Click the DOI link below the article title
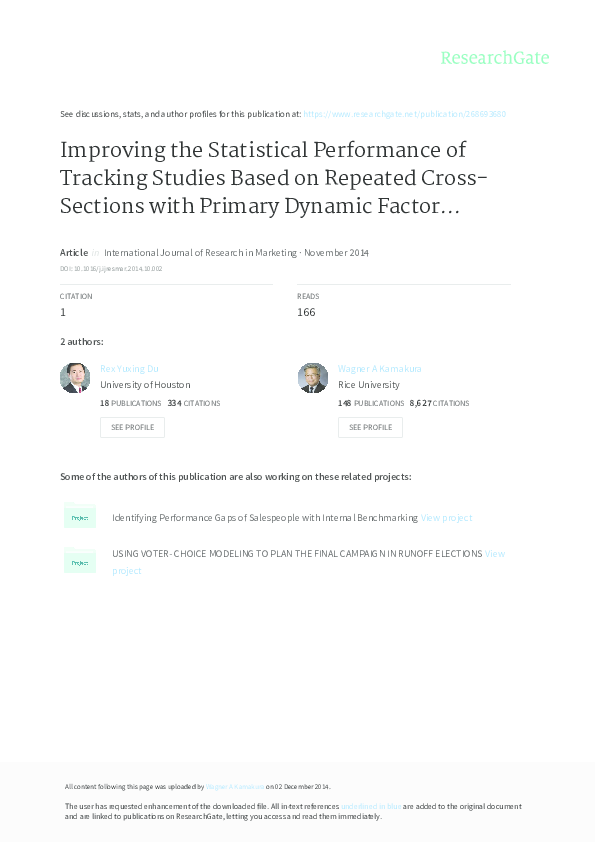Image resolution: width=595 pixels, height=842 pixels. point(112,268)
